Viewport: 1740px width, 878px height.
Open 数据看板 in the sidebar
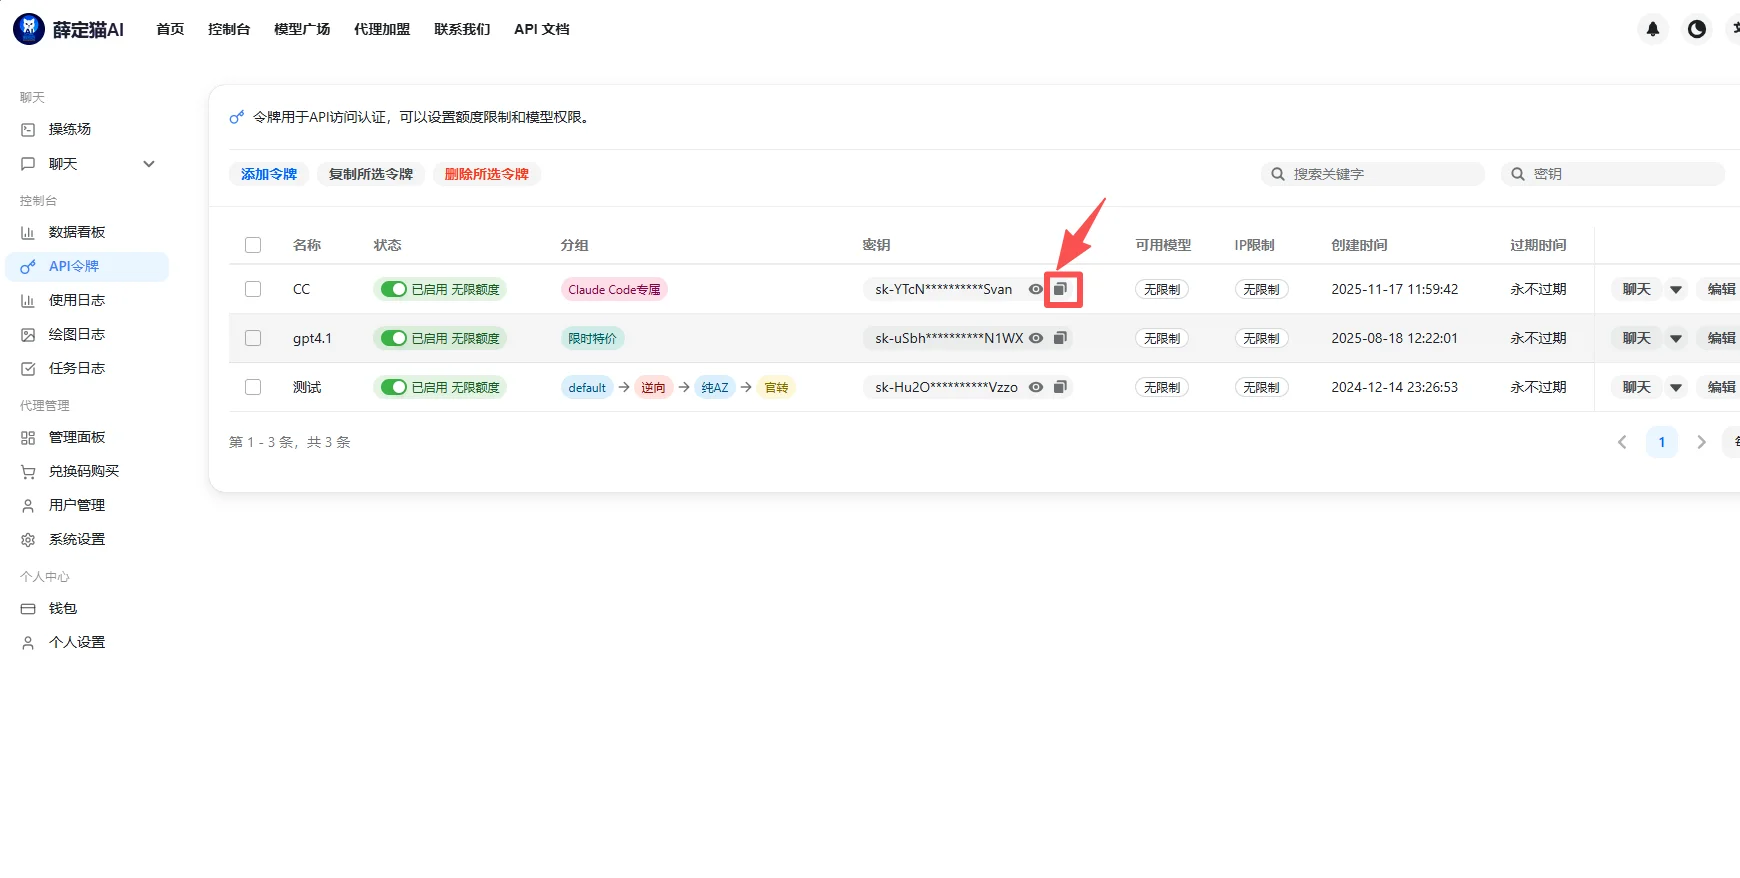(87, 232)
